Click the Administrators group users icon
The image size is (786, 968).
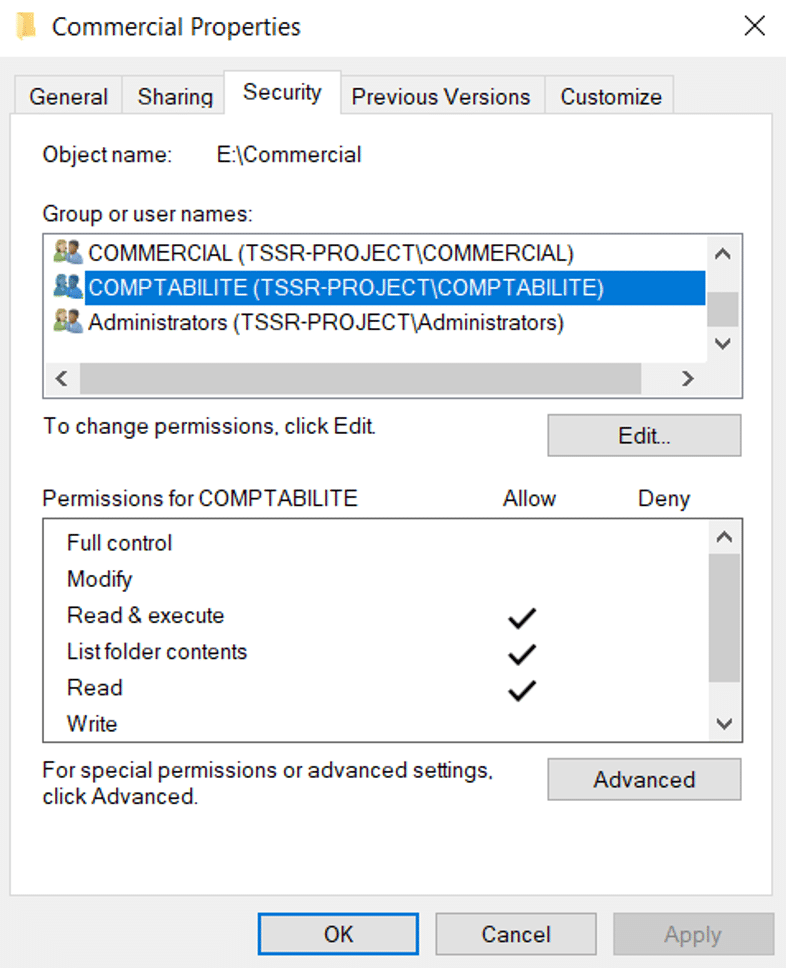click(68, 323)
